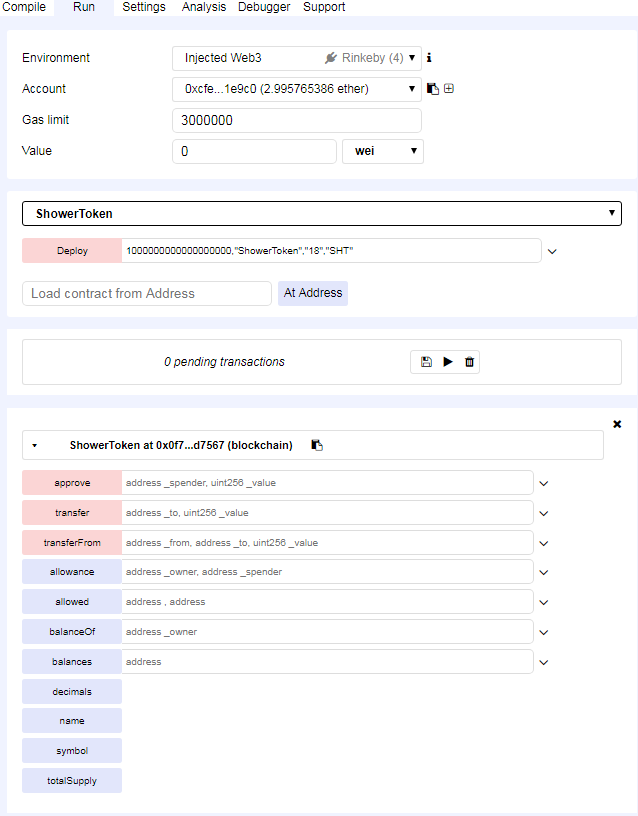
Task: Call the allowance function
Action: (x=72, y=572)
